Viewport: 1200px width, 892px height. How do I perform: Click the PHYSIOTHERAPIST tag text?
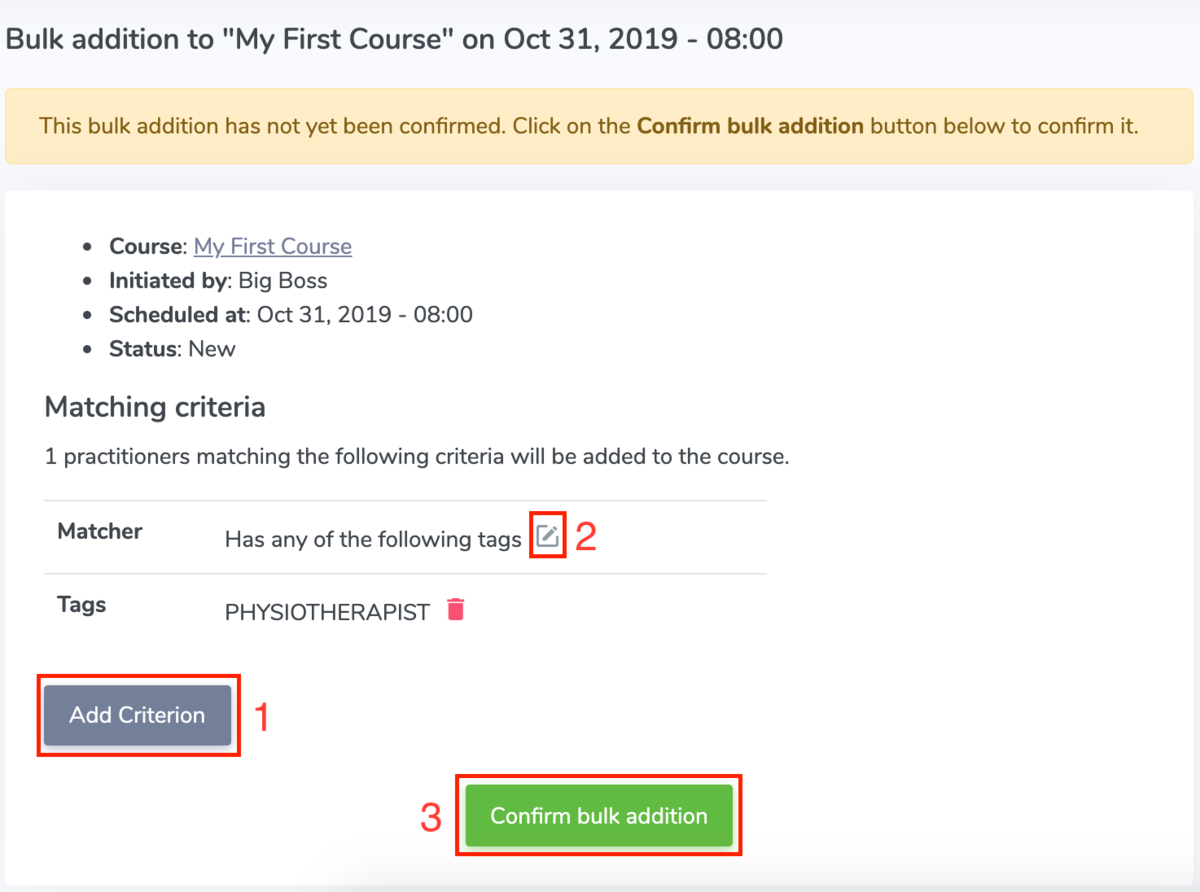[327, 612]
